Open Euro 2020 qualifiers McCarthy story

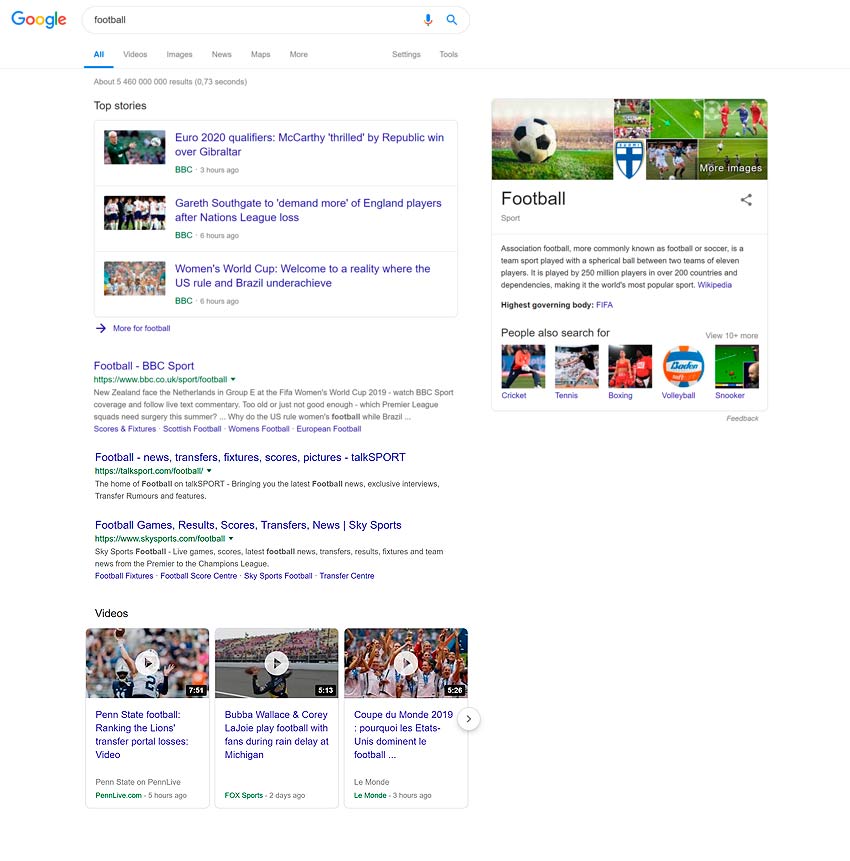coord(309,144)
